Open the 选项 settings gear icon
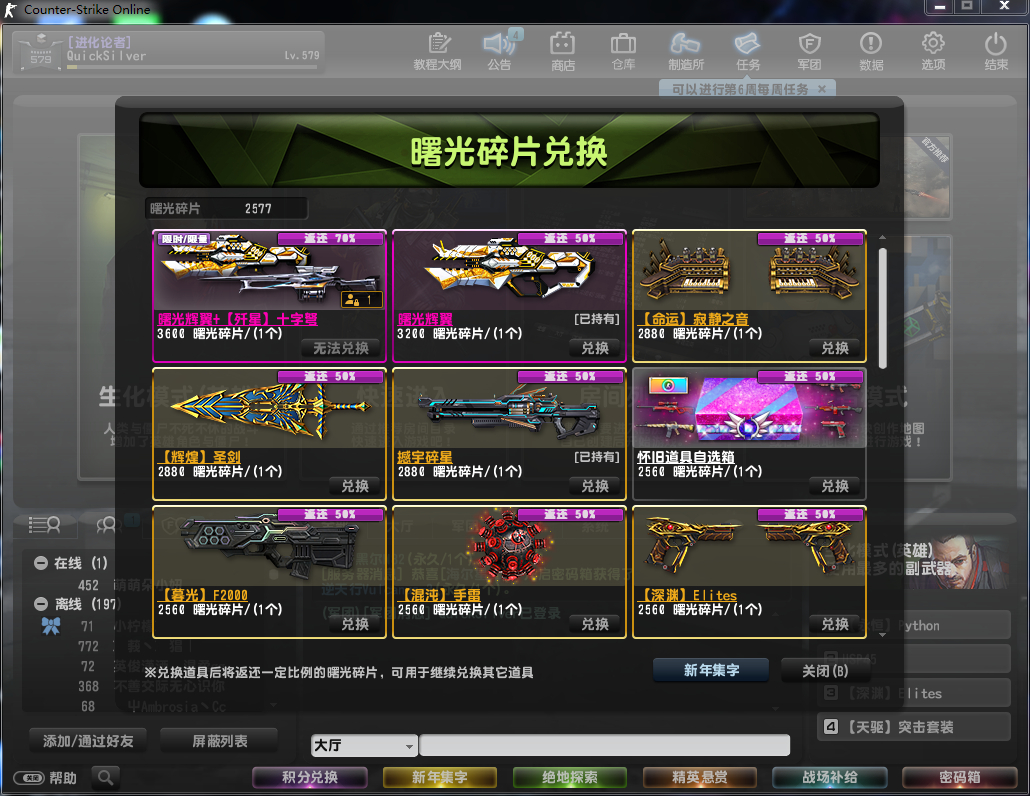1030x796 pixels. pyautogui.click(x=933, y=51)
